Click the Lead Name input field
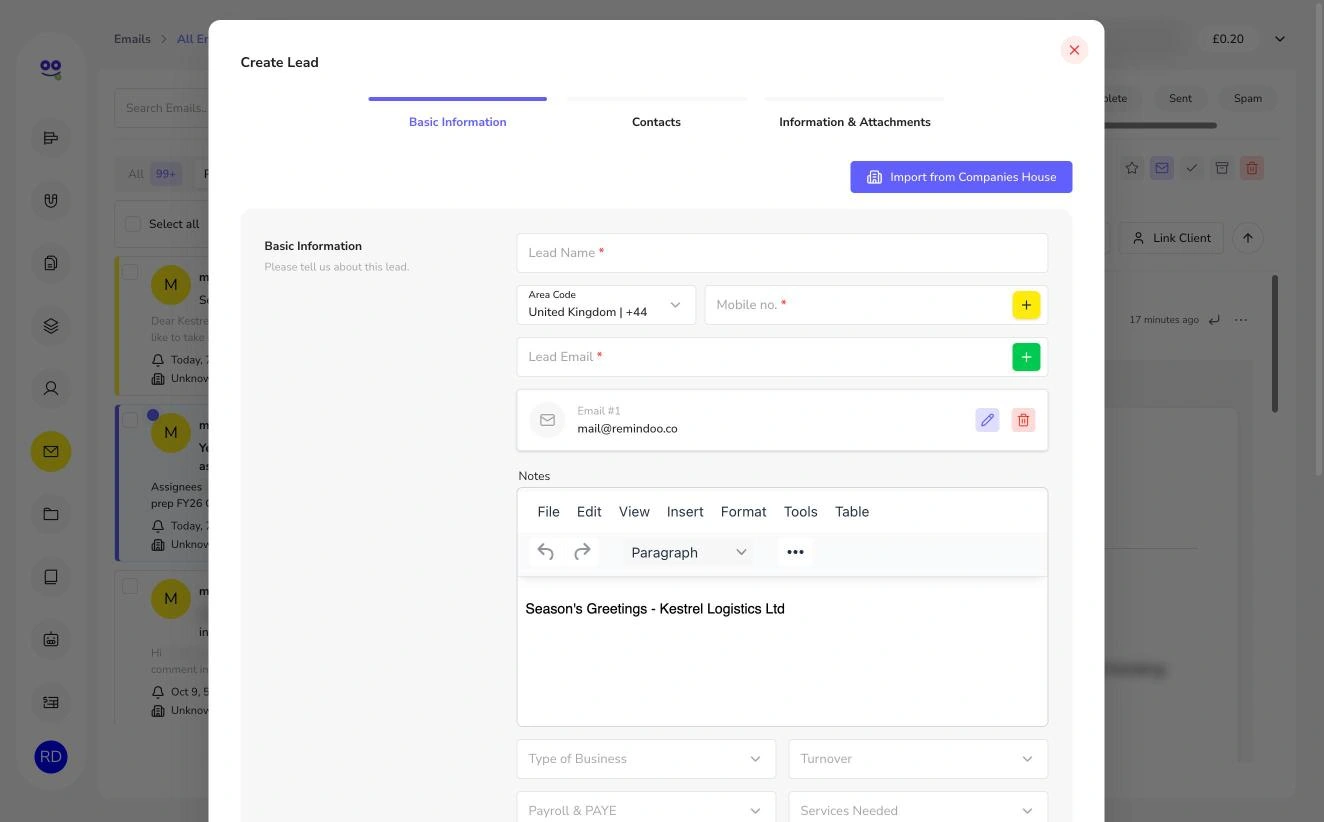The width and height of the screenshot is (1324, 822). tap(782, 253)
